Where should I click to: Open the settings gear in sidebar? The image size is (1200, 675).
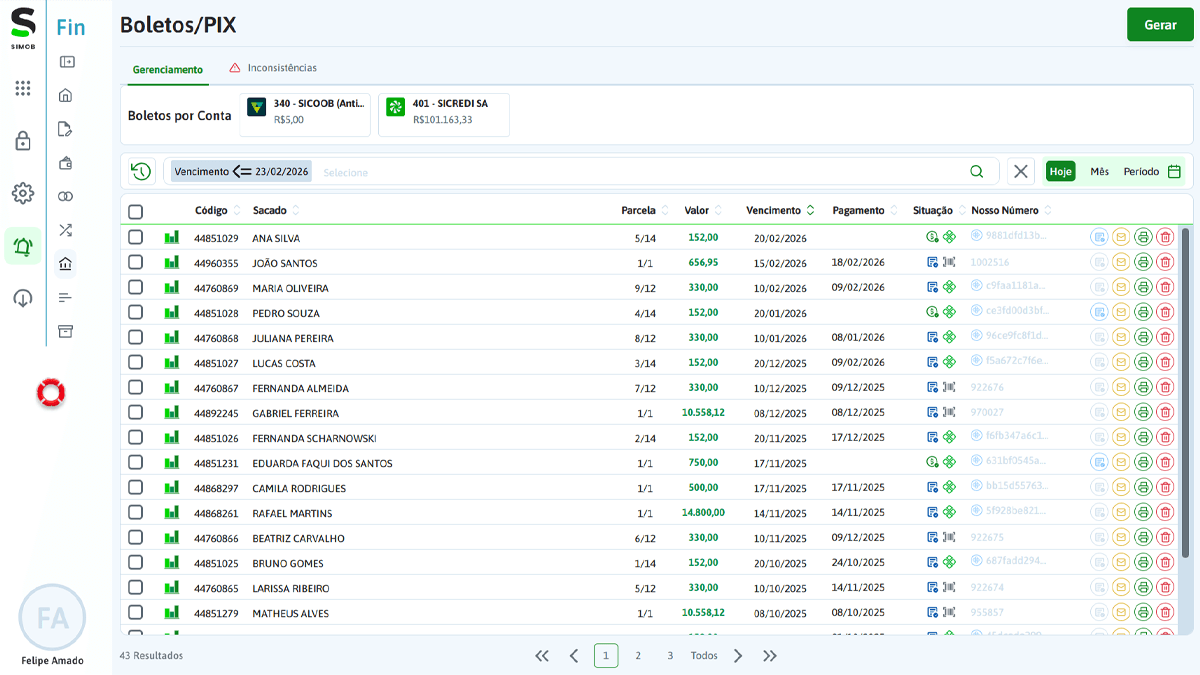point(23,193)
